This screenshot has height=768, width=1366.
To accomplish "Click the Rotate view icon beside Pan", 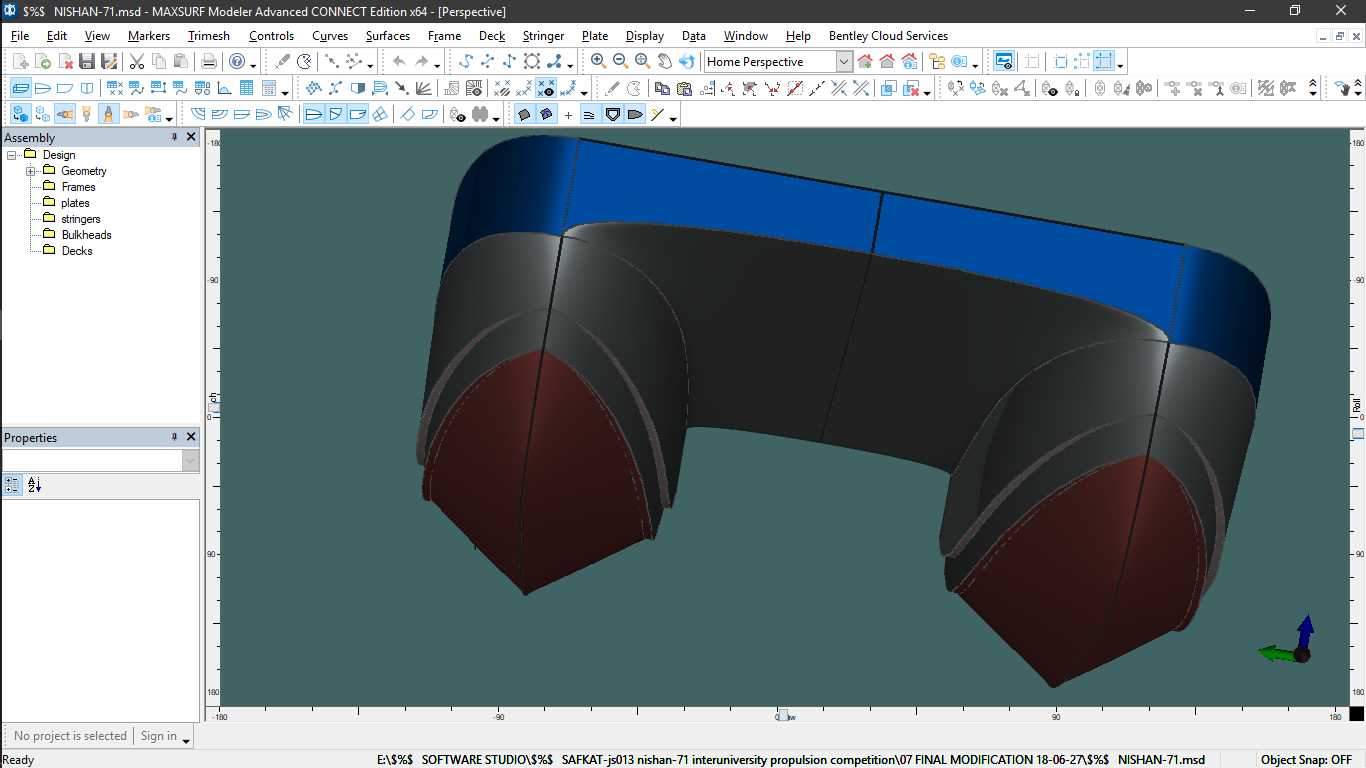I will tap(687, 62).
